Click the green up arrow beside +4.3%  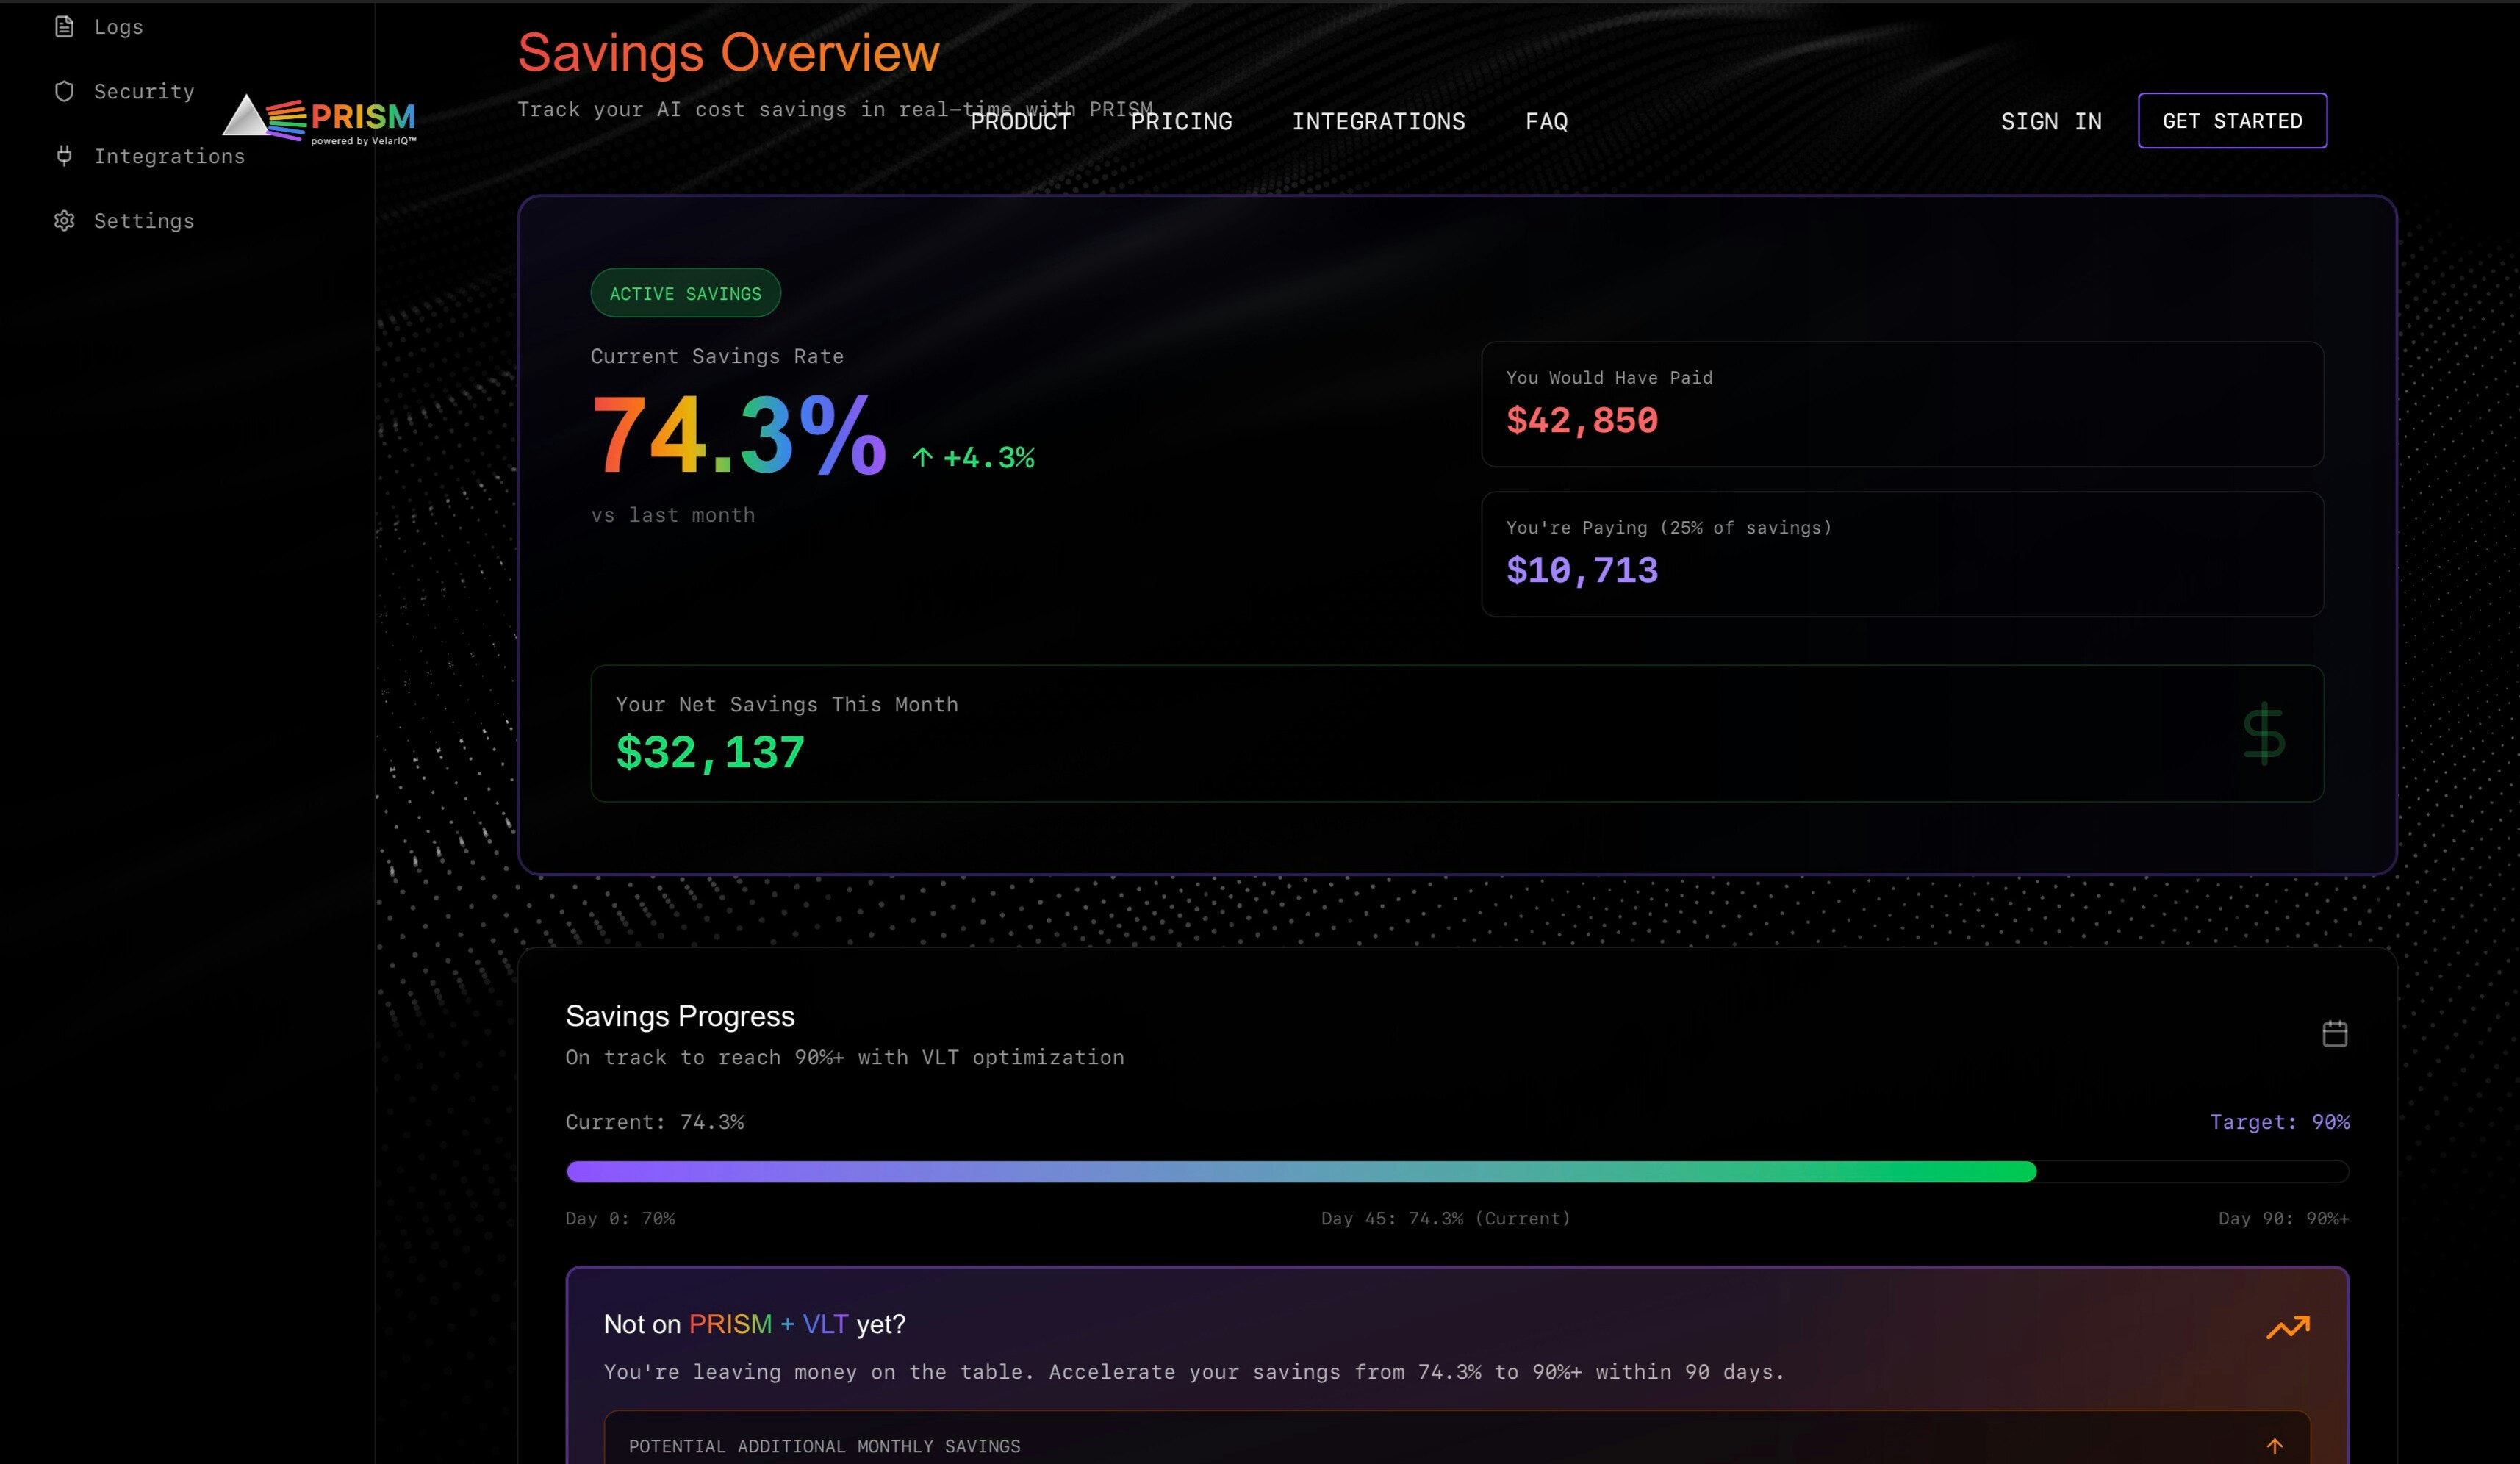click(x=922, y=458)
